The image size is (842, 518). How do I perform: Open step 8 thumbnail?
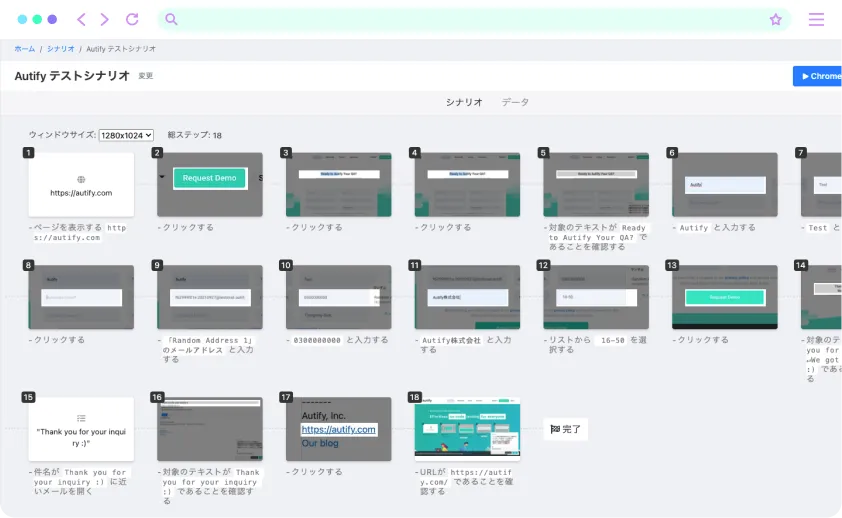(81, 297)
